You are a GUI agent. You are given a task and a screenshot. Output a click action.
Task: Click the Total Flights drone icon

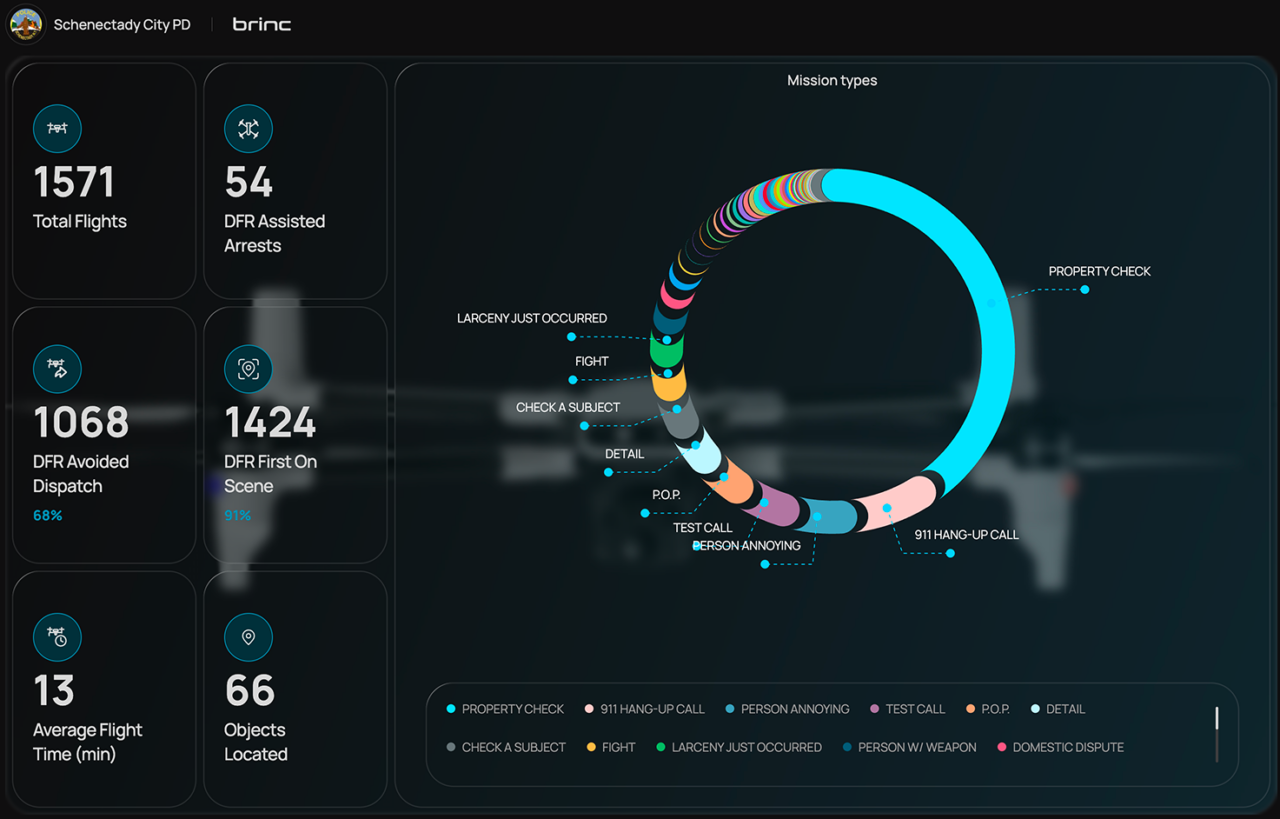coord(57,129)
